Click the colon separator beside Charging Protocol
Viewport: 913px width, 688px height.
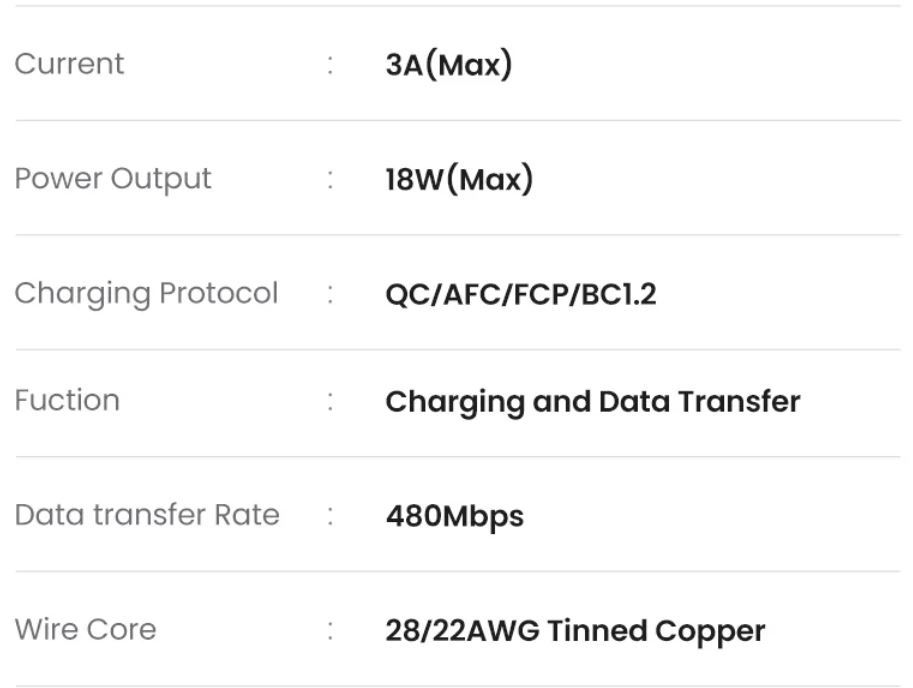[x=330, y=295]
